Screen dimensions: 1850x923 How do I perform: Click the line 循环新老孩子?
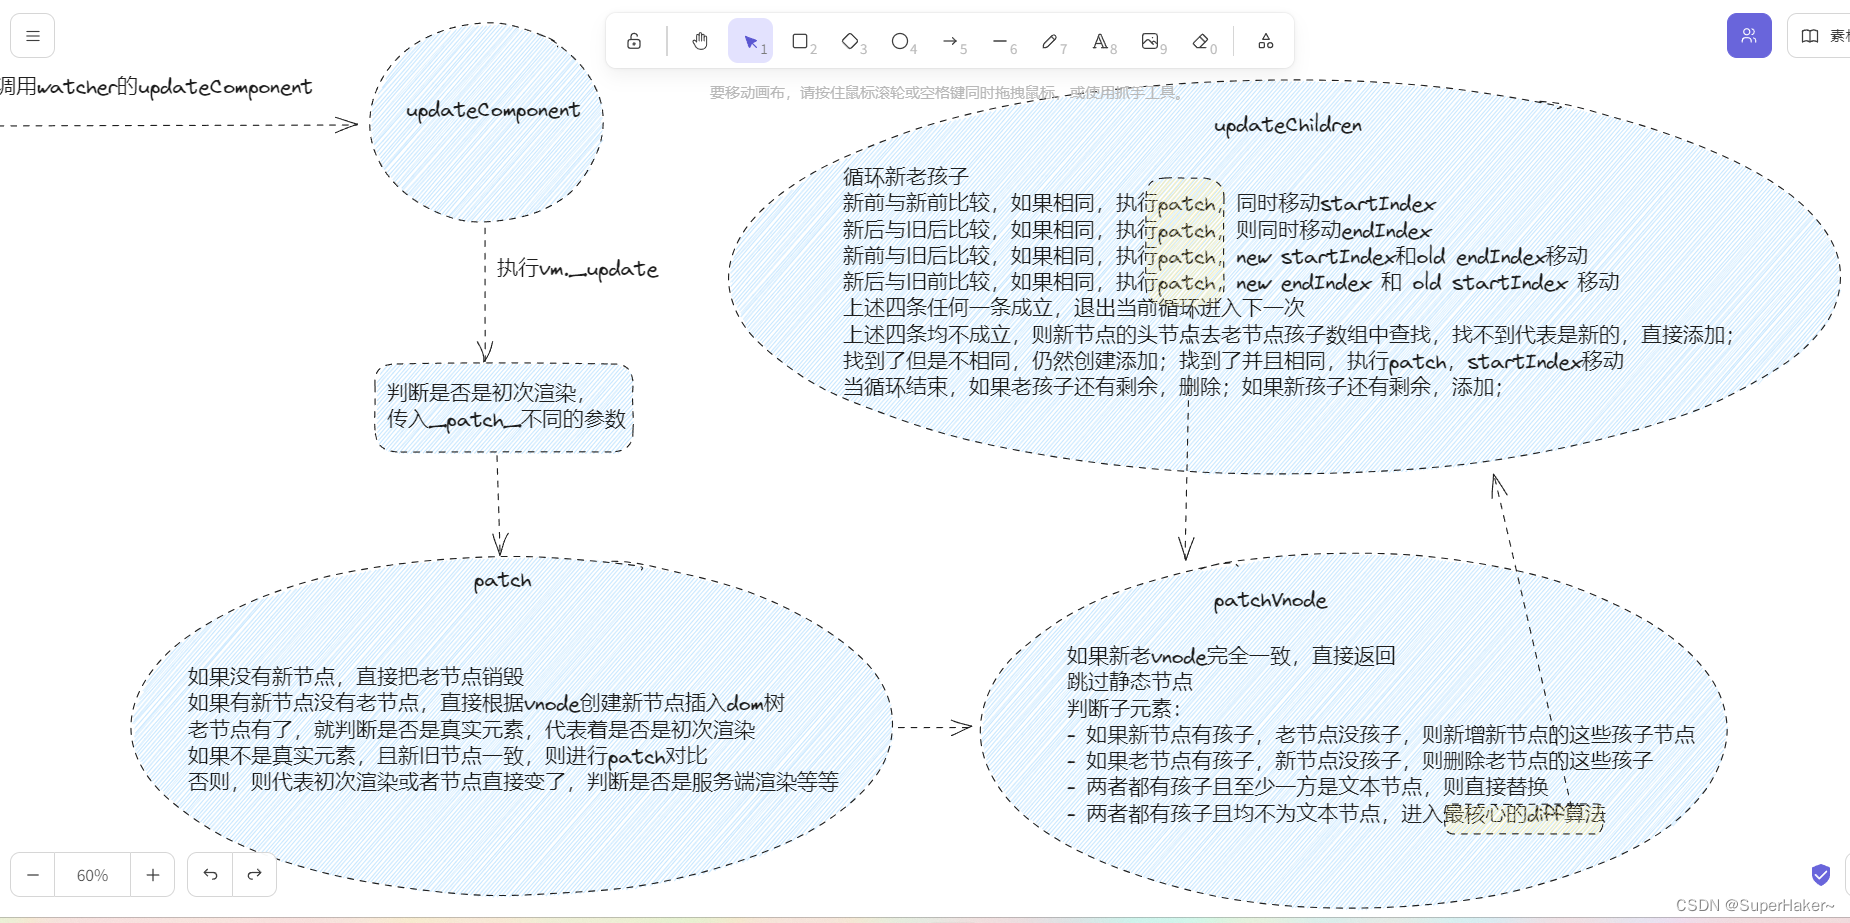[x=906, y=177]
